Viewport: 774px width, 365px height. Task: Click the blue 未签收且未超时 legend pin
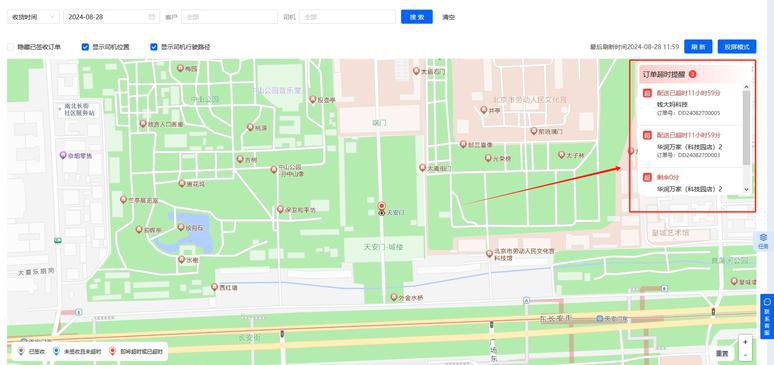pos(56,351)
